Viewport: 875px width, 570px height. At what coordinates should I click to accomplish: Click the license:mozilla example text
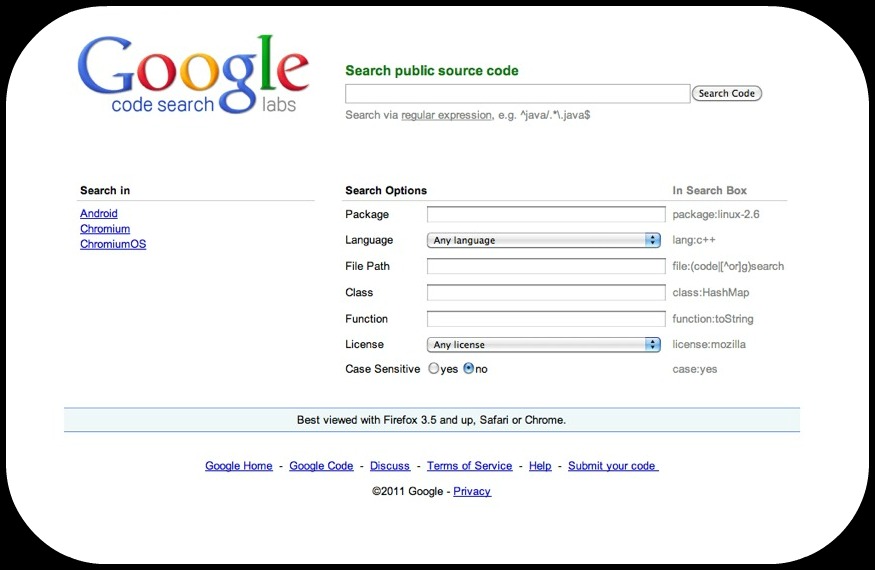[x=709, y=344]
